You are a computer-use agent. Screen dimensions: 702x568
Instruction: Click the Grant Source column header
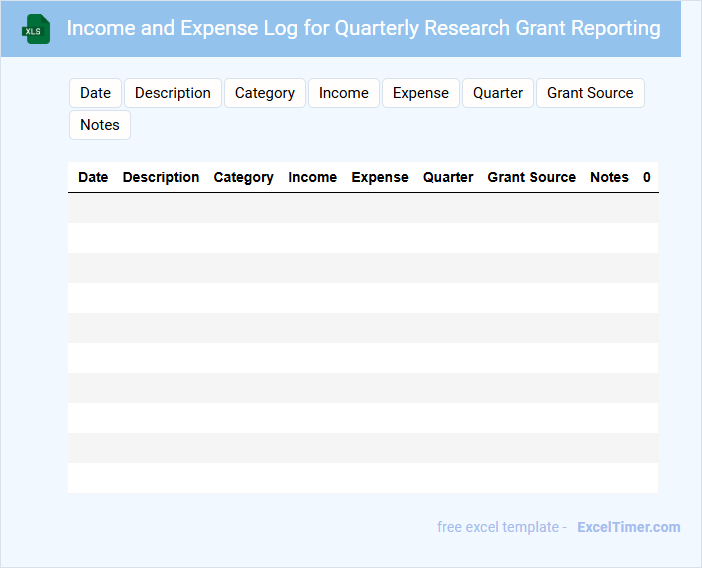531,177
